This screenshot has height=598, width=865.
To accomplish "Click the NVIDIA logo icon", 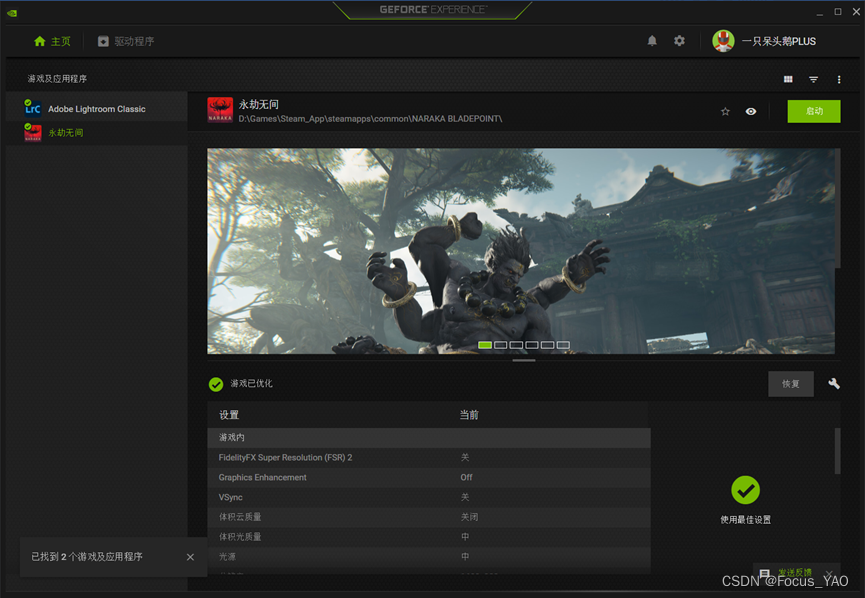I will [12, 13].
